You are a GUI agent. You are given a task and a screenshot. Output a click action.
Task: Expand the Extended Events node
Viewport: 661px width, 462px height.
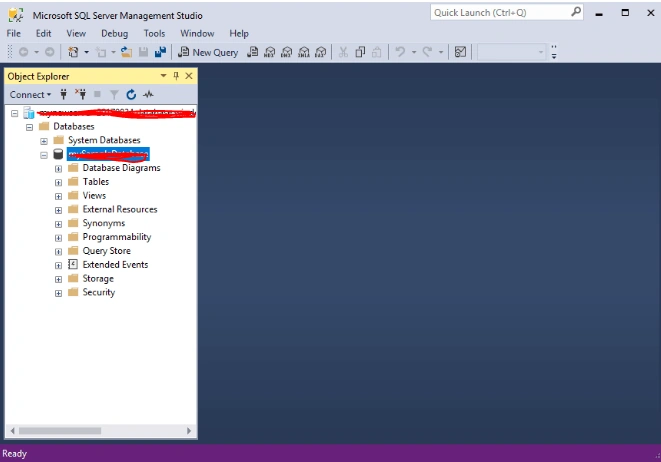[x=59, y=266]
